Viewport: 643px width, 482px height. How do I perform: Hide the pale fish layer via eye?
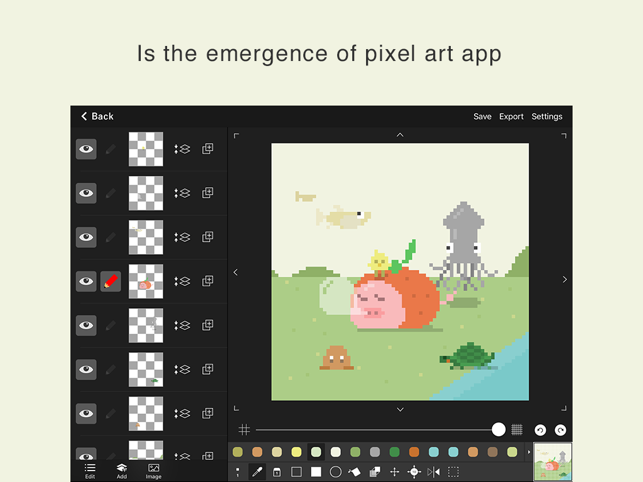[x=86, y=237]
